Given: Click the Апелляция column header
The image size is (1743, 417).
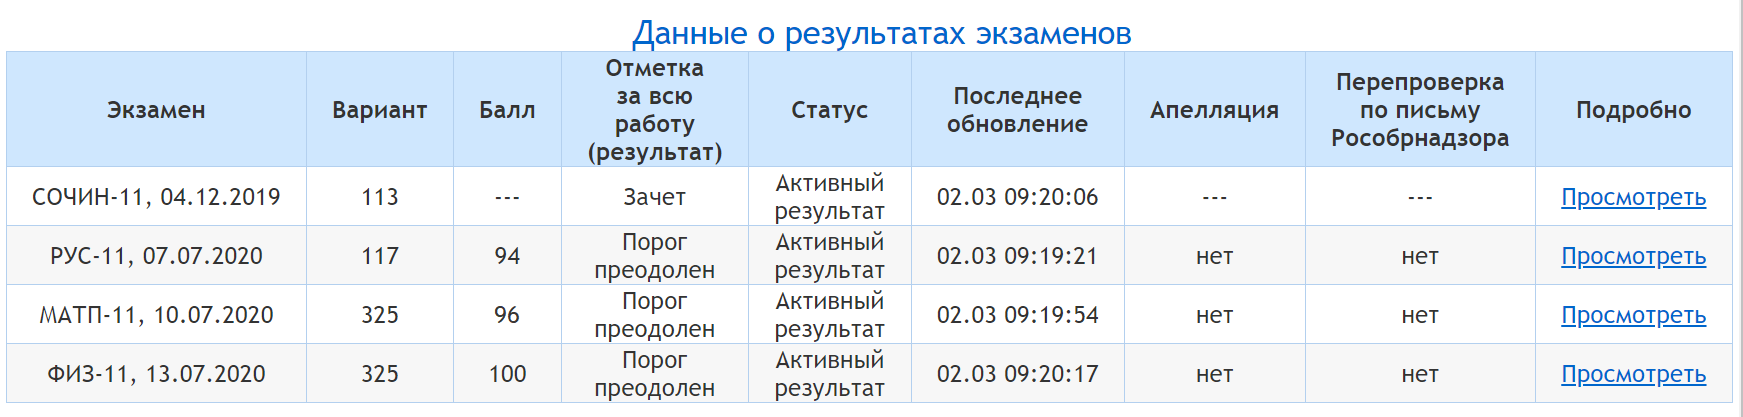Looking at the screenshot, I should pos(1214,110).
